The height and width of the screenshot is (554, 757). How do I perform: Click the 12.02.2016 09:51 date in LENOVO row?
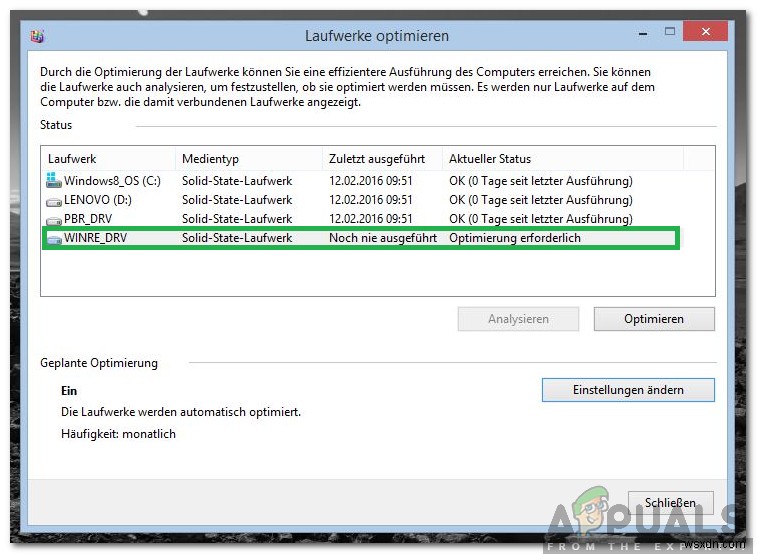pos(371,200)
